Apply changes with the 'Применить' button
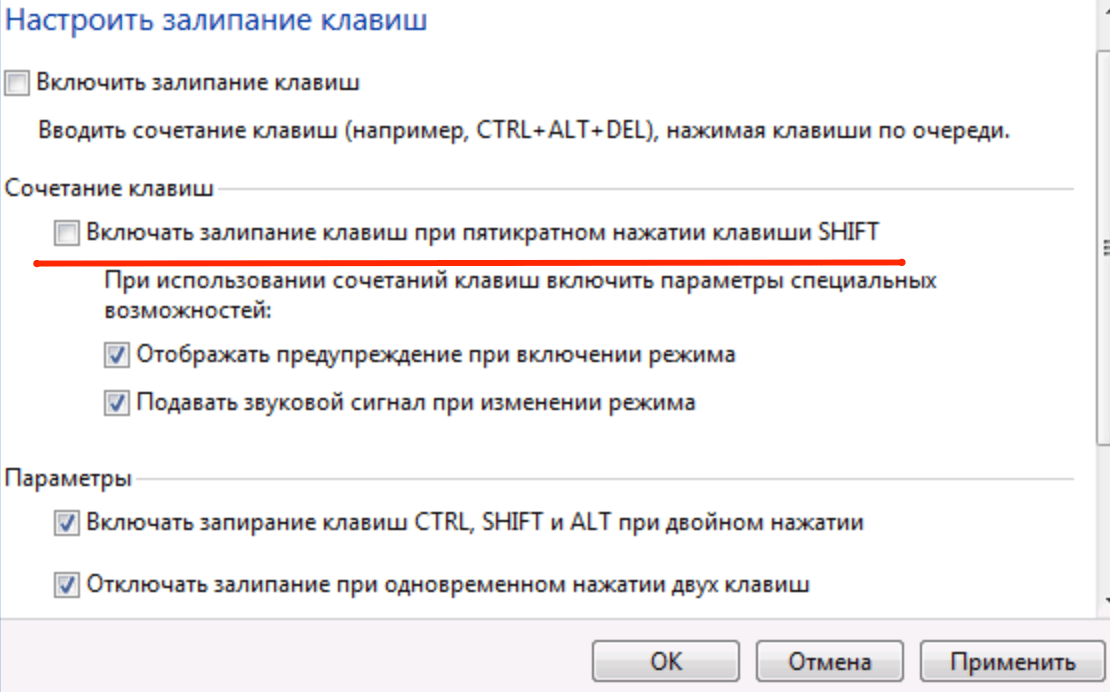This screenshot has width=1110, height=692. [x=1012, y=662]
